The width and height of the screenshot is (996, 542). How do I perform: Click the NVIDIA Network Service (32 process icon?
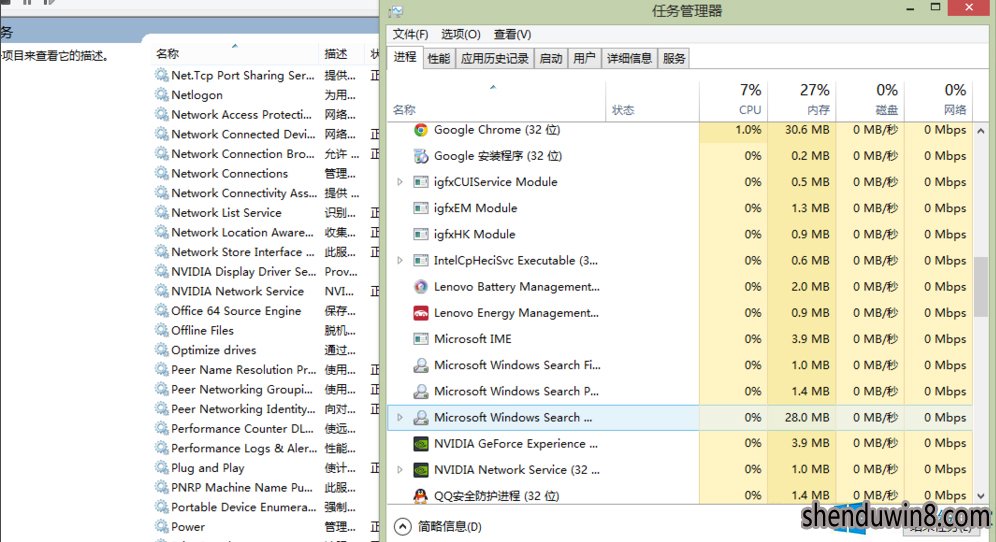click(x=421, y=470)
